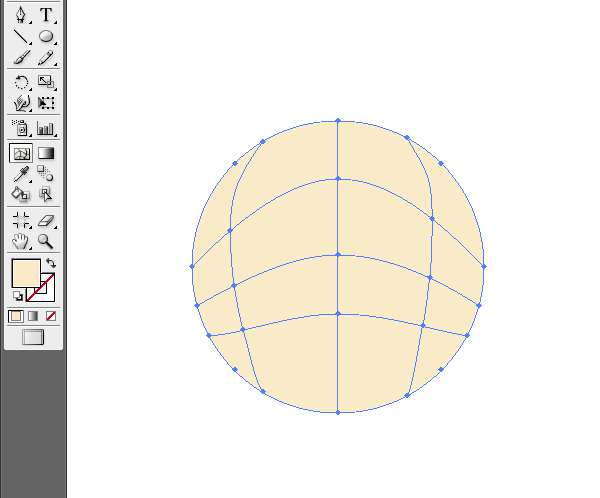Image resolution: width=600 pixels, height=498 pixels.
Task: Set paint mode to Color button
Action: click(16, 316)
